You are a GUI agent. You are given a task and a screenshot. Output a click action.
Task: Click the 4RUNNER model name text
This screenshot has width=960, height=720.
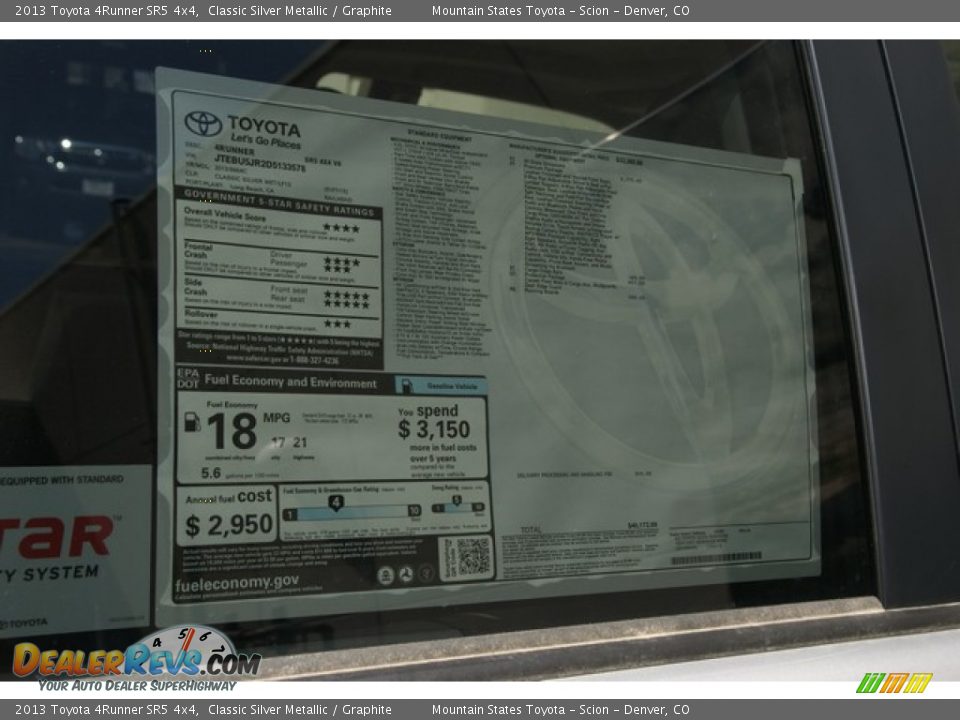click(x=234, y=149)
